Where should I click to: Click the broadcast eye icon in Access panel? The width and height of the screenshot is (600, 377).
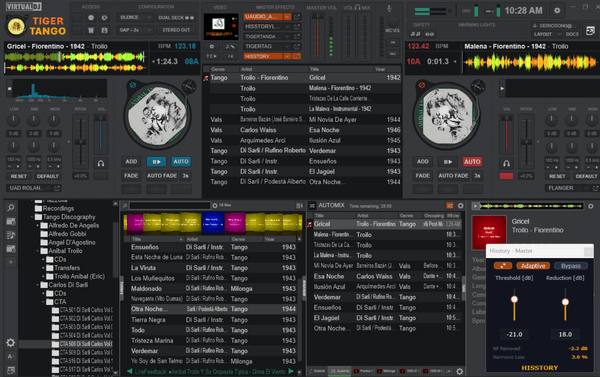tap(104, 18)
